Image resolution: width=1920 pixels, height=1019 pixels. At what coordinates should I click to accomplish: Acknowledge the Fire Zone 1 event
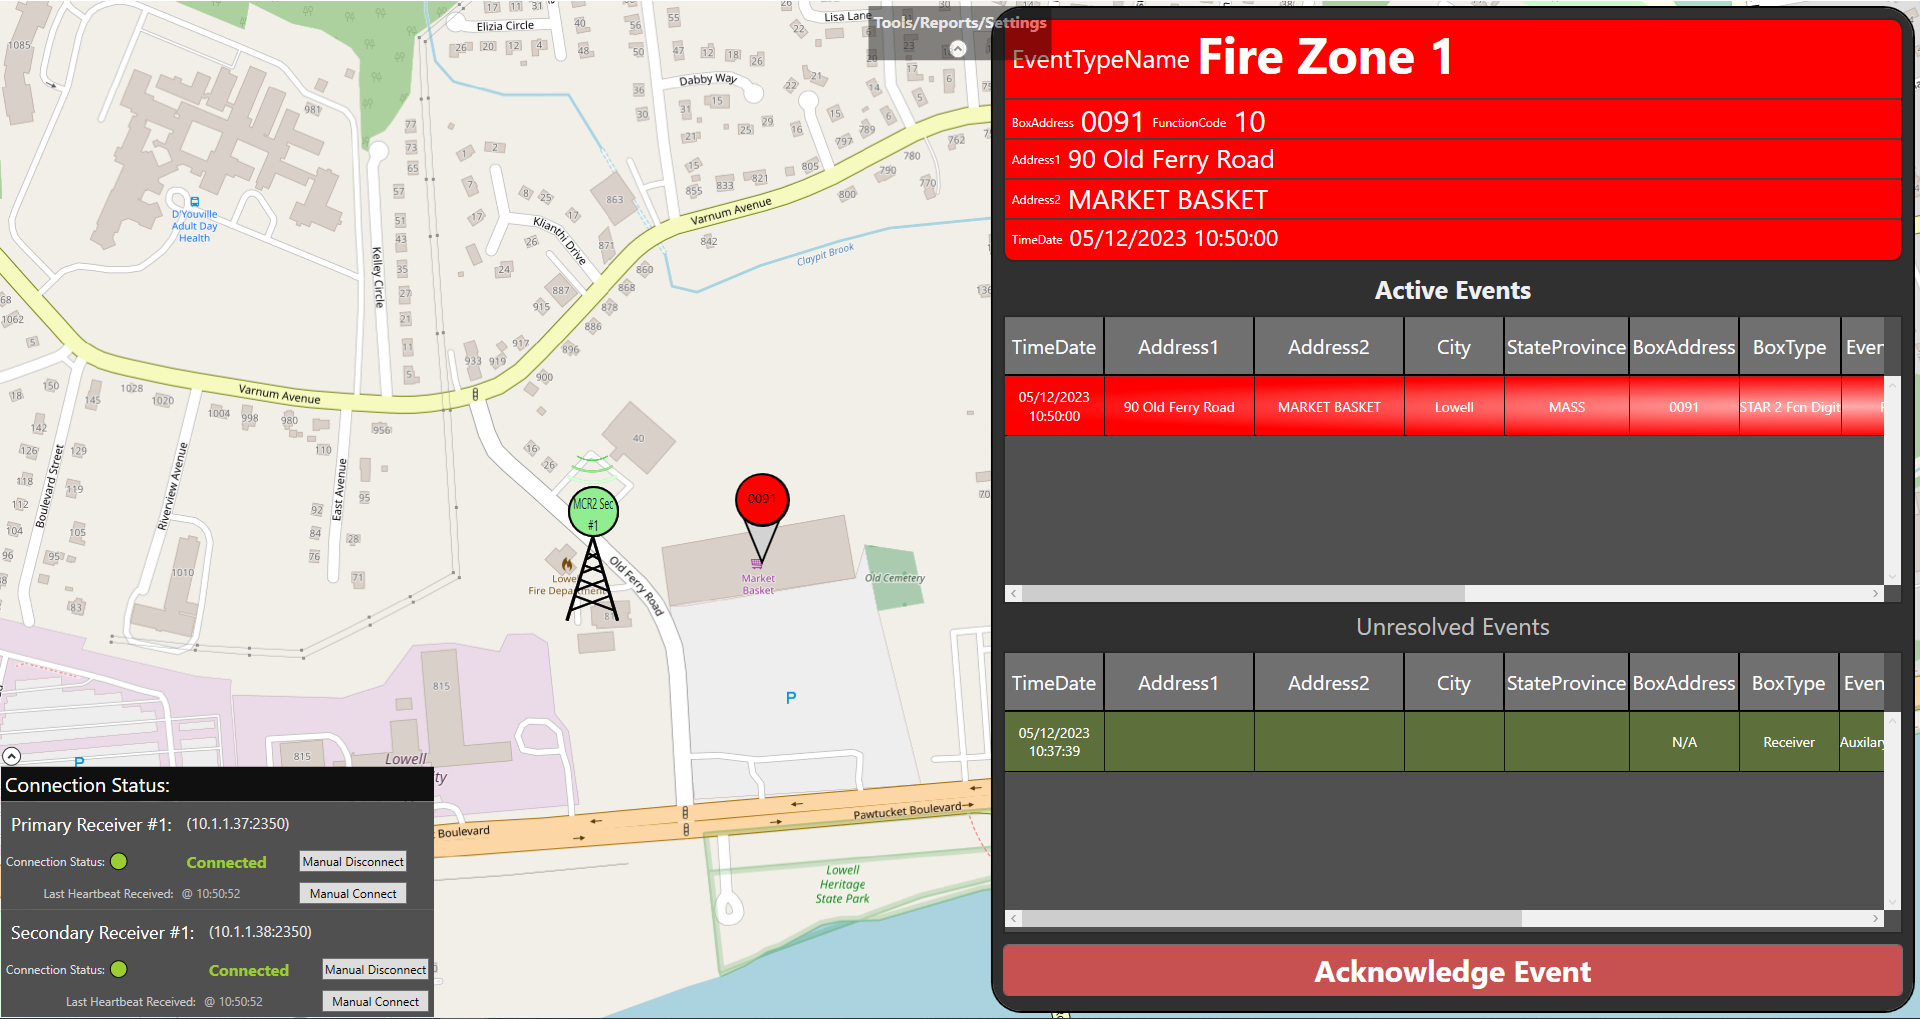1452,971
